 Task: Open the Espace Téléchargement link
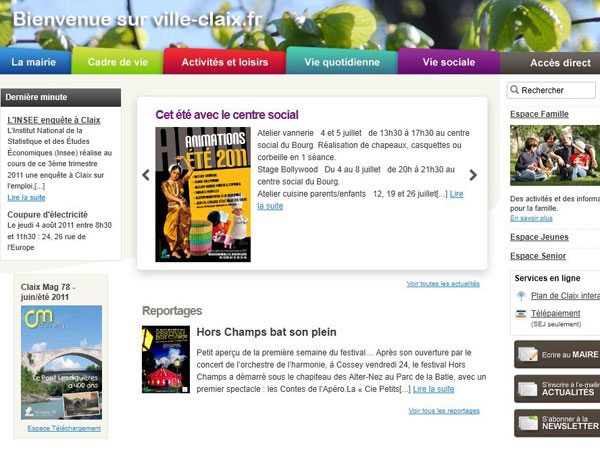[64, 428]
